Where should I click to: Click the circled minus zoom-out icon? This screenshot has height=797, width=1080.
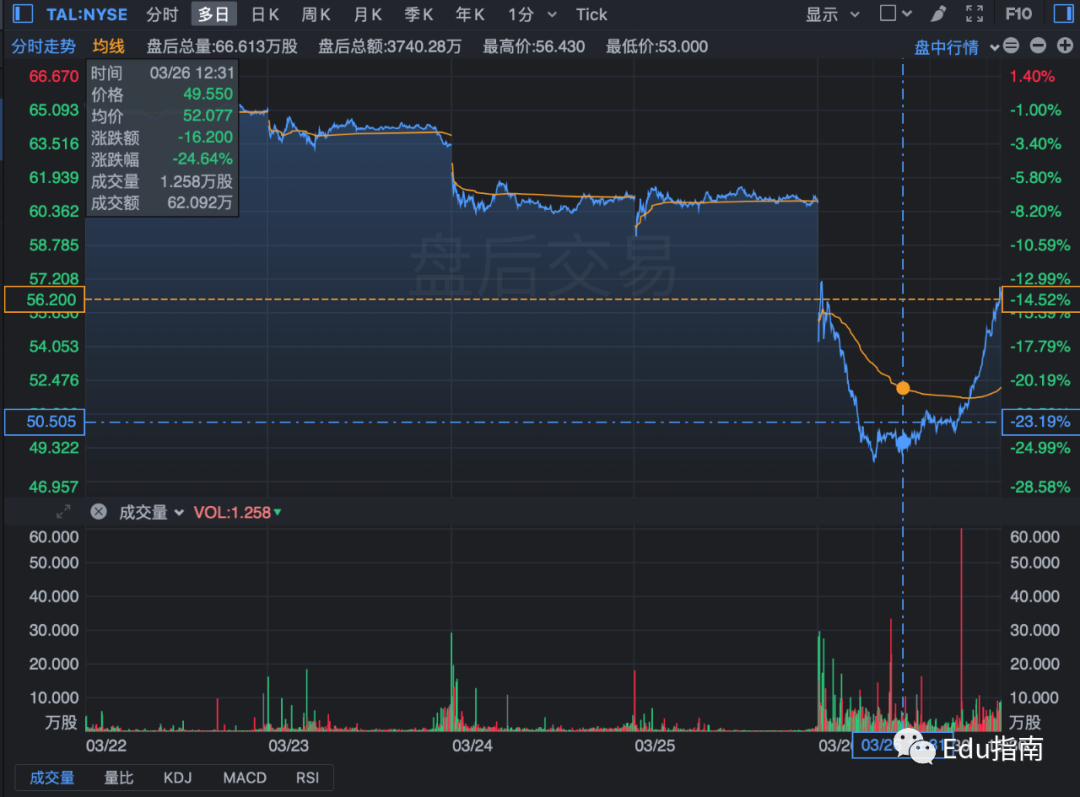click(x=1038, y=46)
